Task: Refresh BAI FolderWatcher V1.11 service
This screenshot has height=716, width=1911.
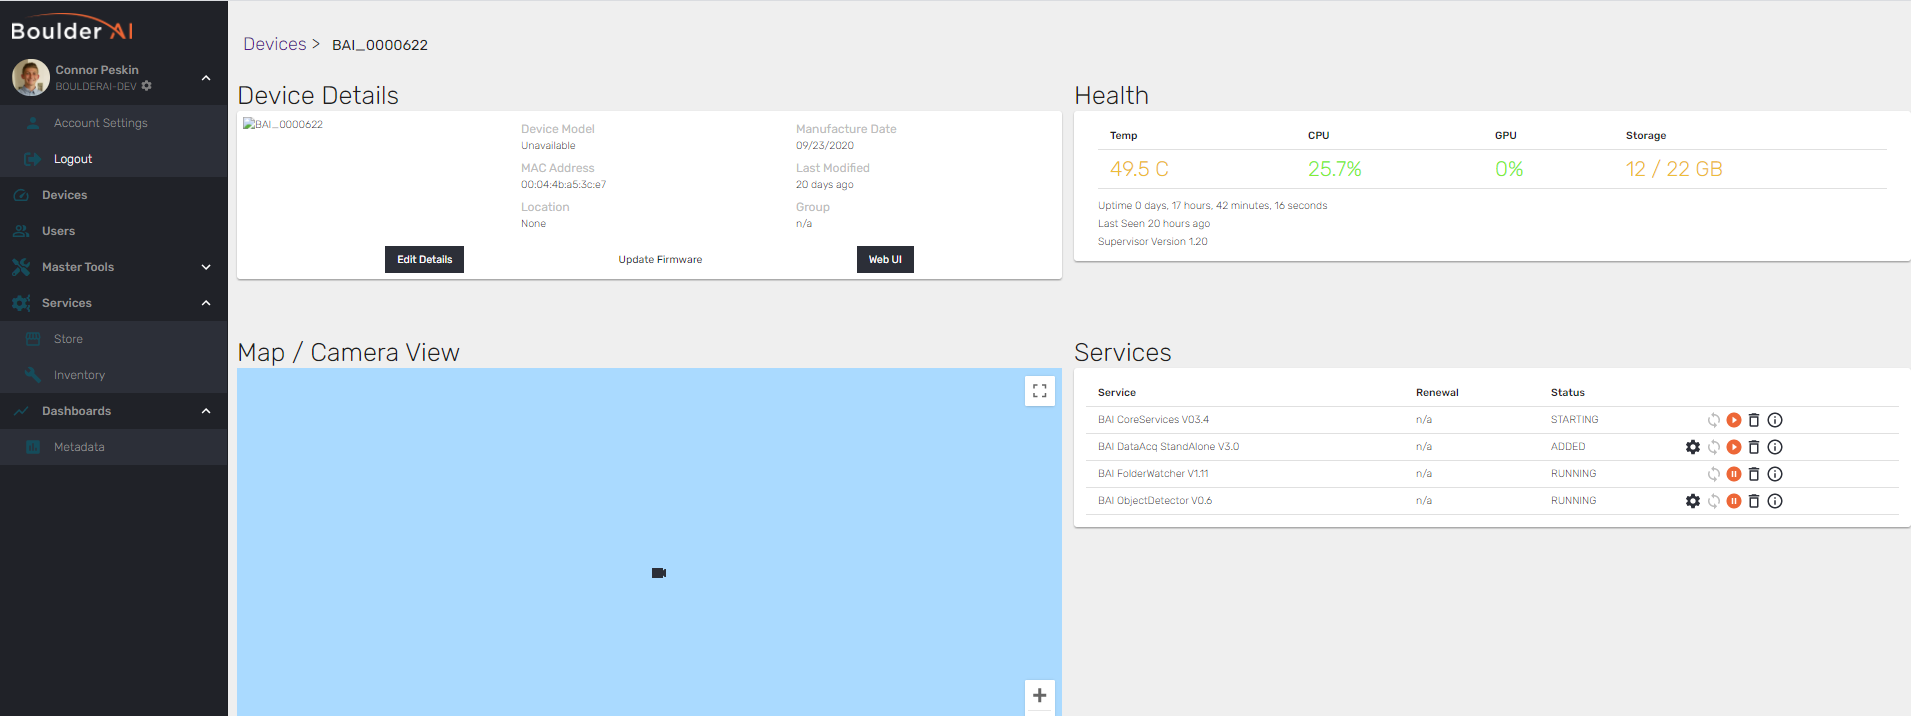Action: (x=1713, y=474)
